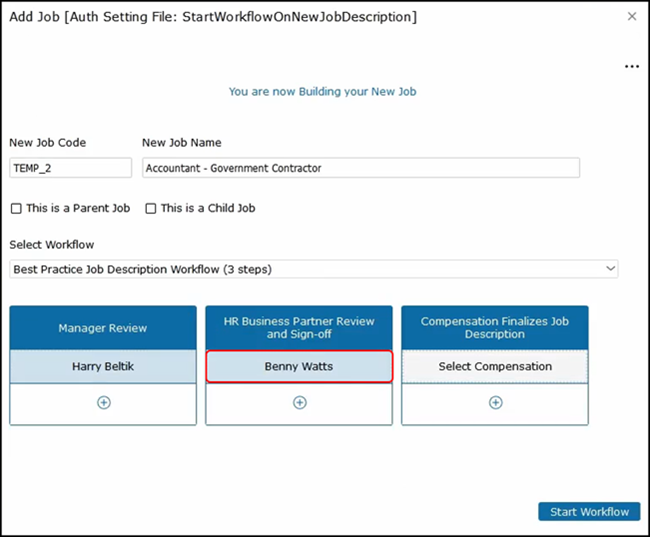Focus the New Job Name text field
This screenshot has height=537, width=650.
click(360, 169)
